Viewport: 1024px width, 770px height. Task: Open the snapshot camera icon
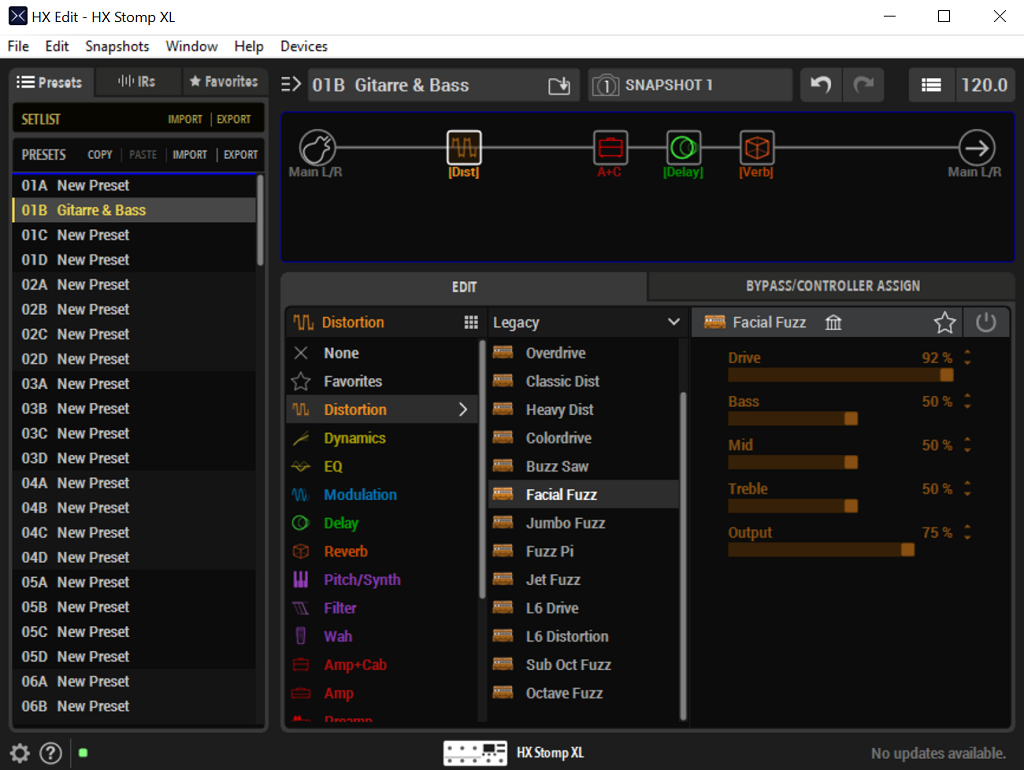(x=605, y=86)
